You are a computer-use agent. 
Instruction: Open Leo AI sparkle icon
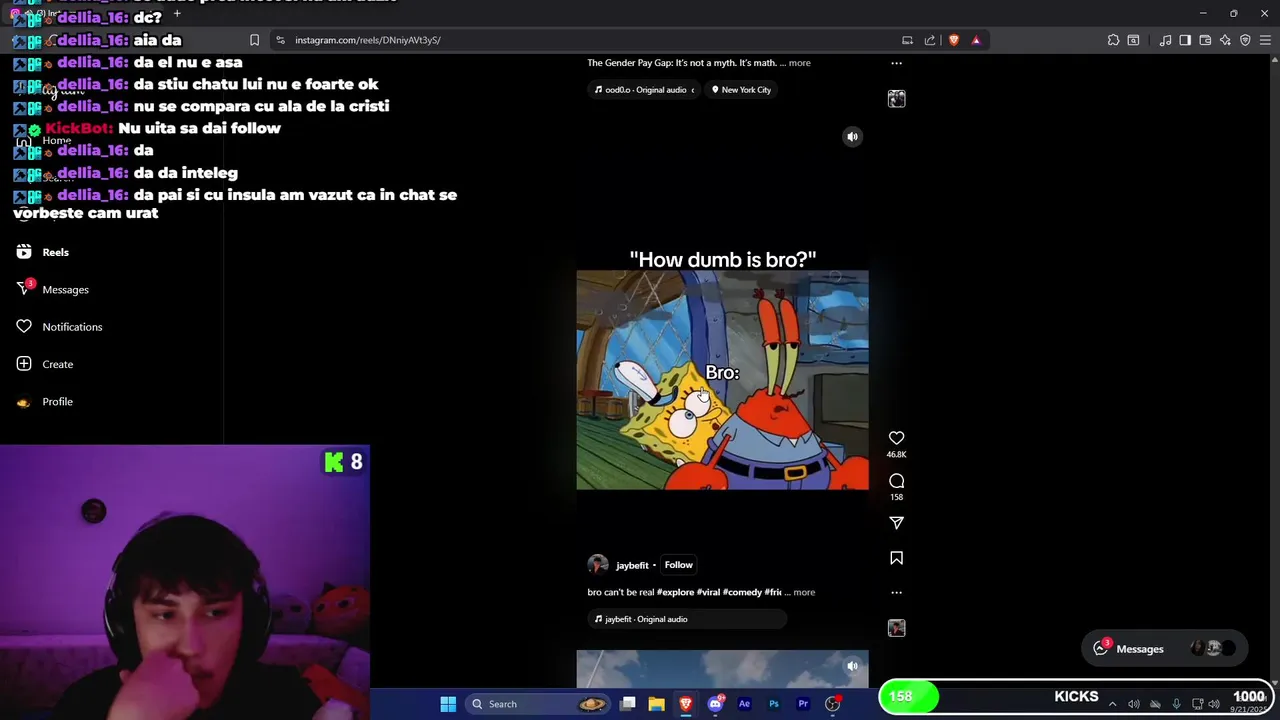1225,40
